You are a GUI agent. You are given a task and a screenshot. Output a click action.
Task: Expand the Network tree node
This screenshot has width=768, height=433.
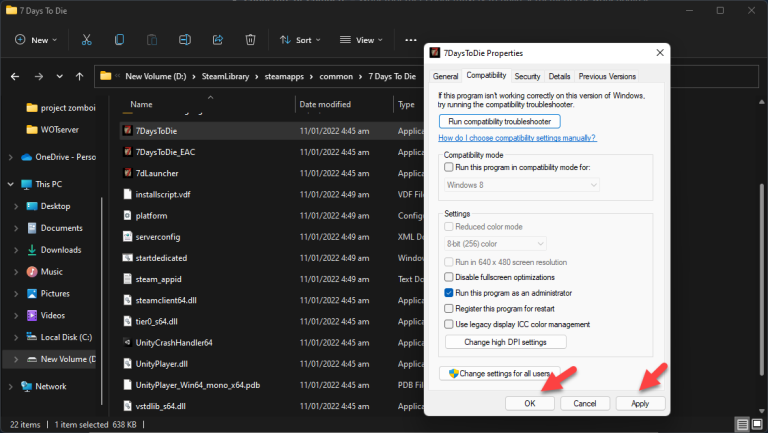click(10, 386)
